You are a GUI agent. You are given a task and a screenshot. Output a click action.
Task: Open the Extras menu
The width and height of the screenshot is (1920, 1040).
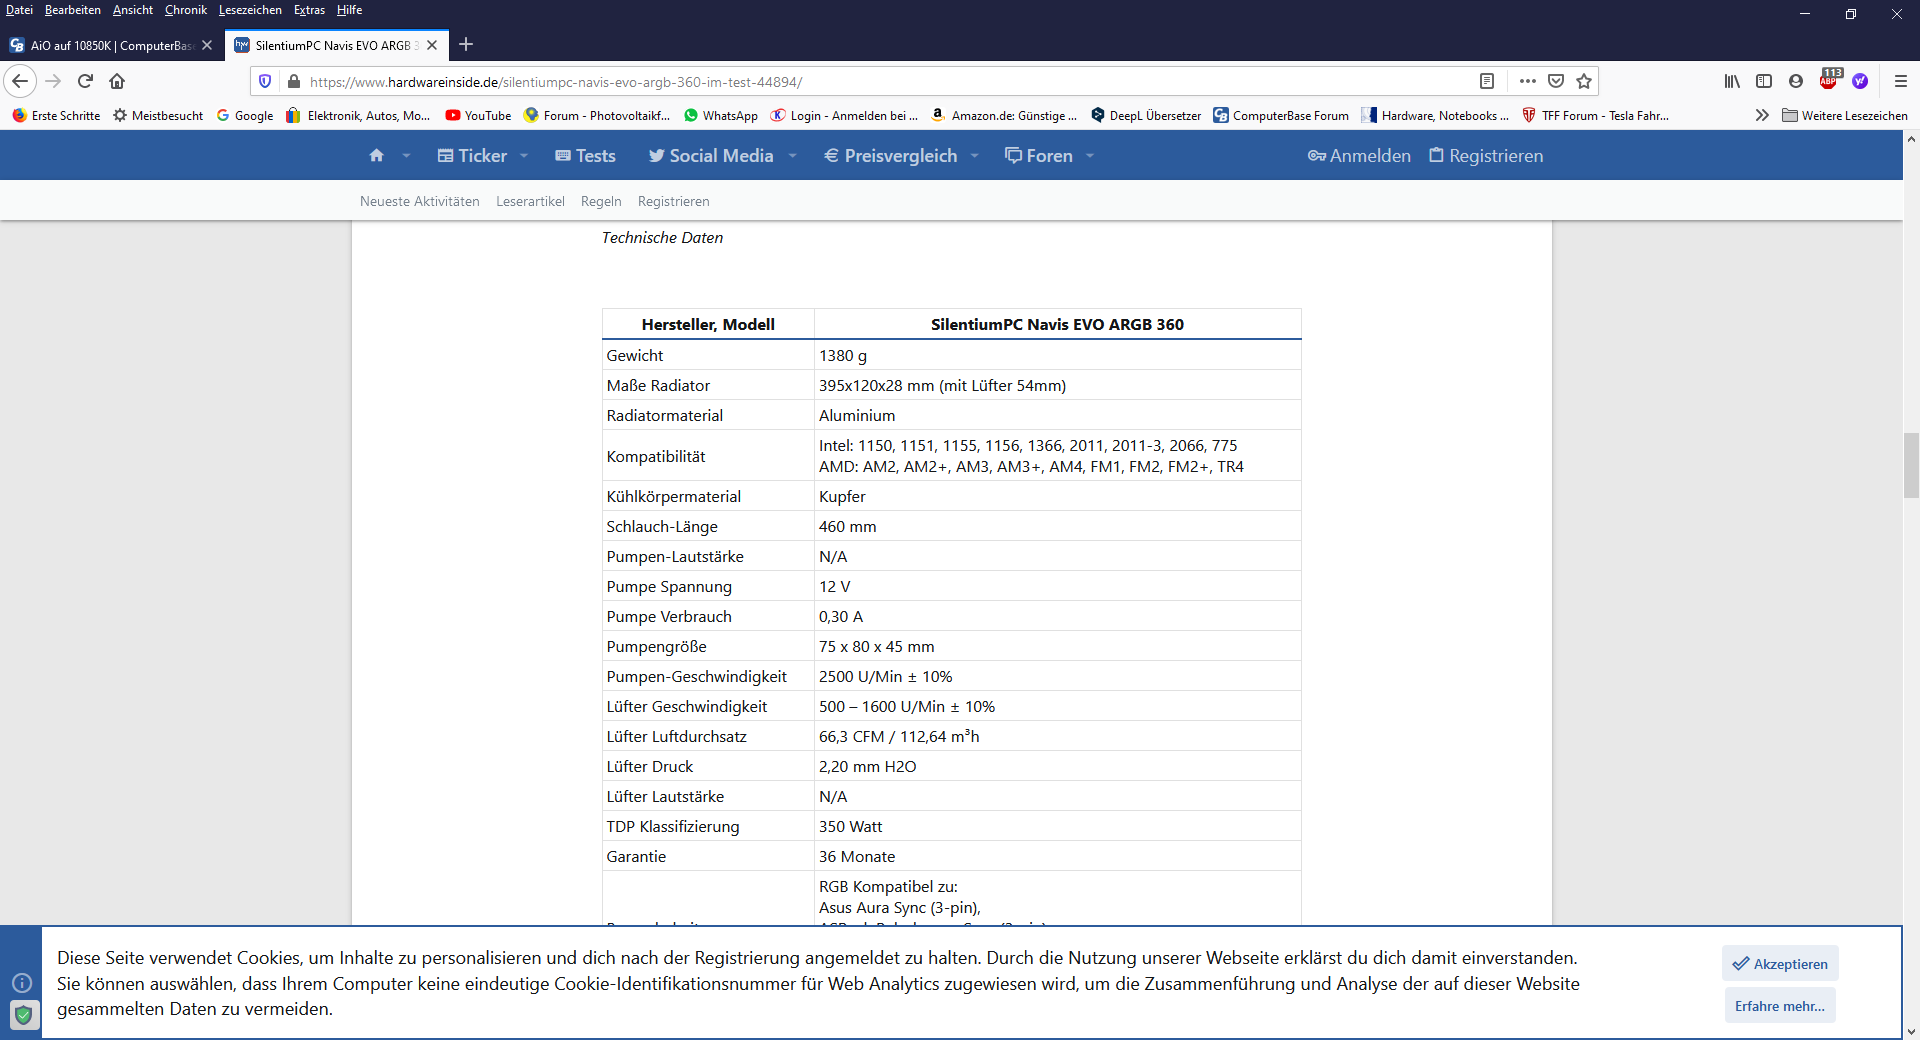click(309, 10)
